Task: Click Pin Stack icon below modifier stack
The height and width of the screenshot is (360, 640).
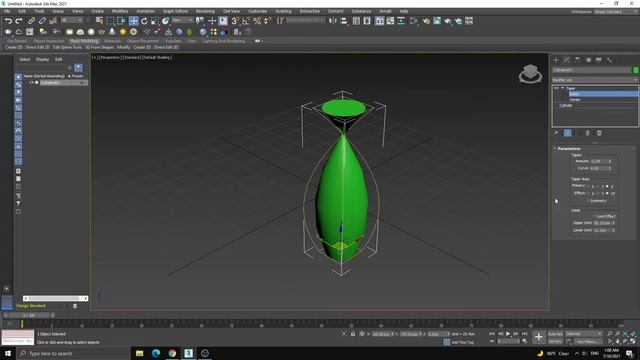Action: (x=556, y=133)
